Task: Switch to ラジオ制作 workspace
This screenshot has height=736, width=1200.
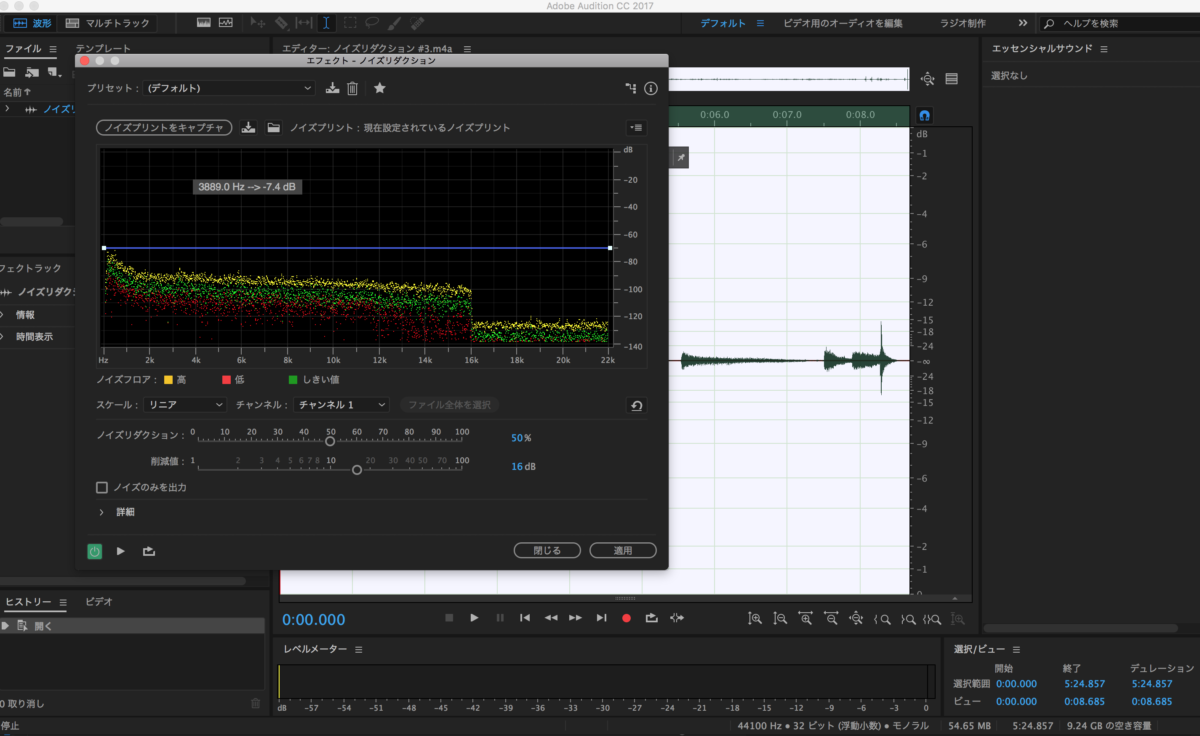Action: tap(962, 23)
